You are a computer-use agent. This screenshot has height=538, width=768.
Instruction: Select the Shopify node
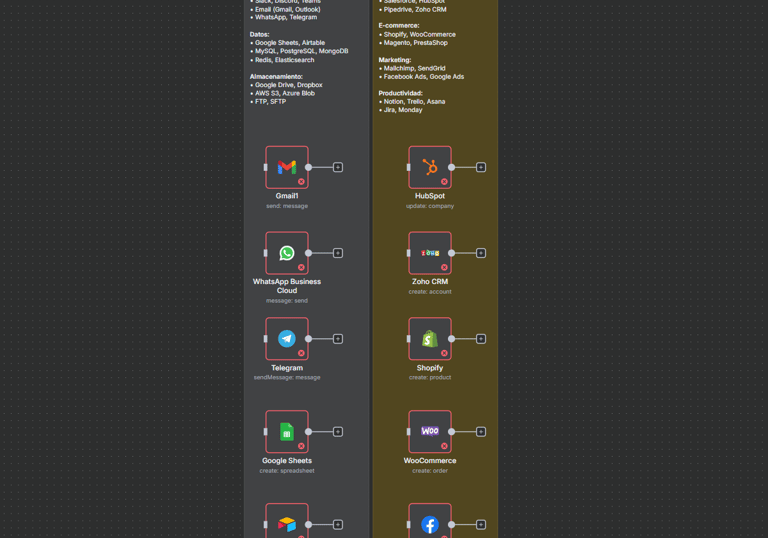(x=430, y=339)
